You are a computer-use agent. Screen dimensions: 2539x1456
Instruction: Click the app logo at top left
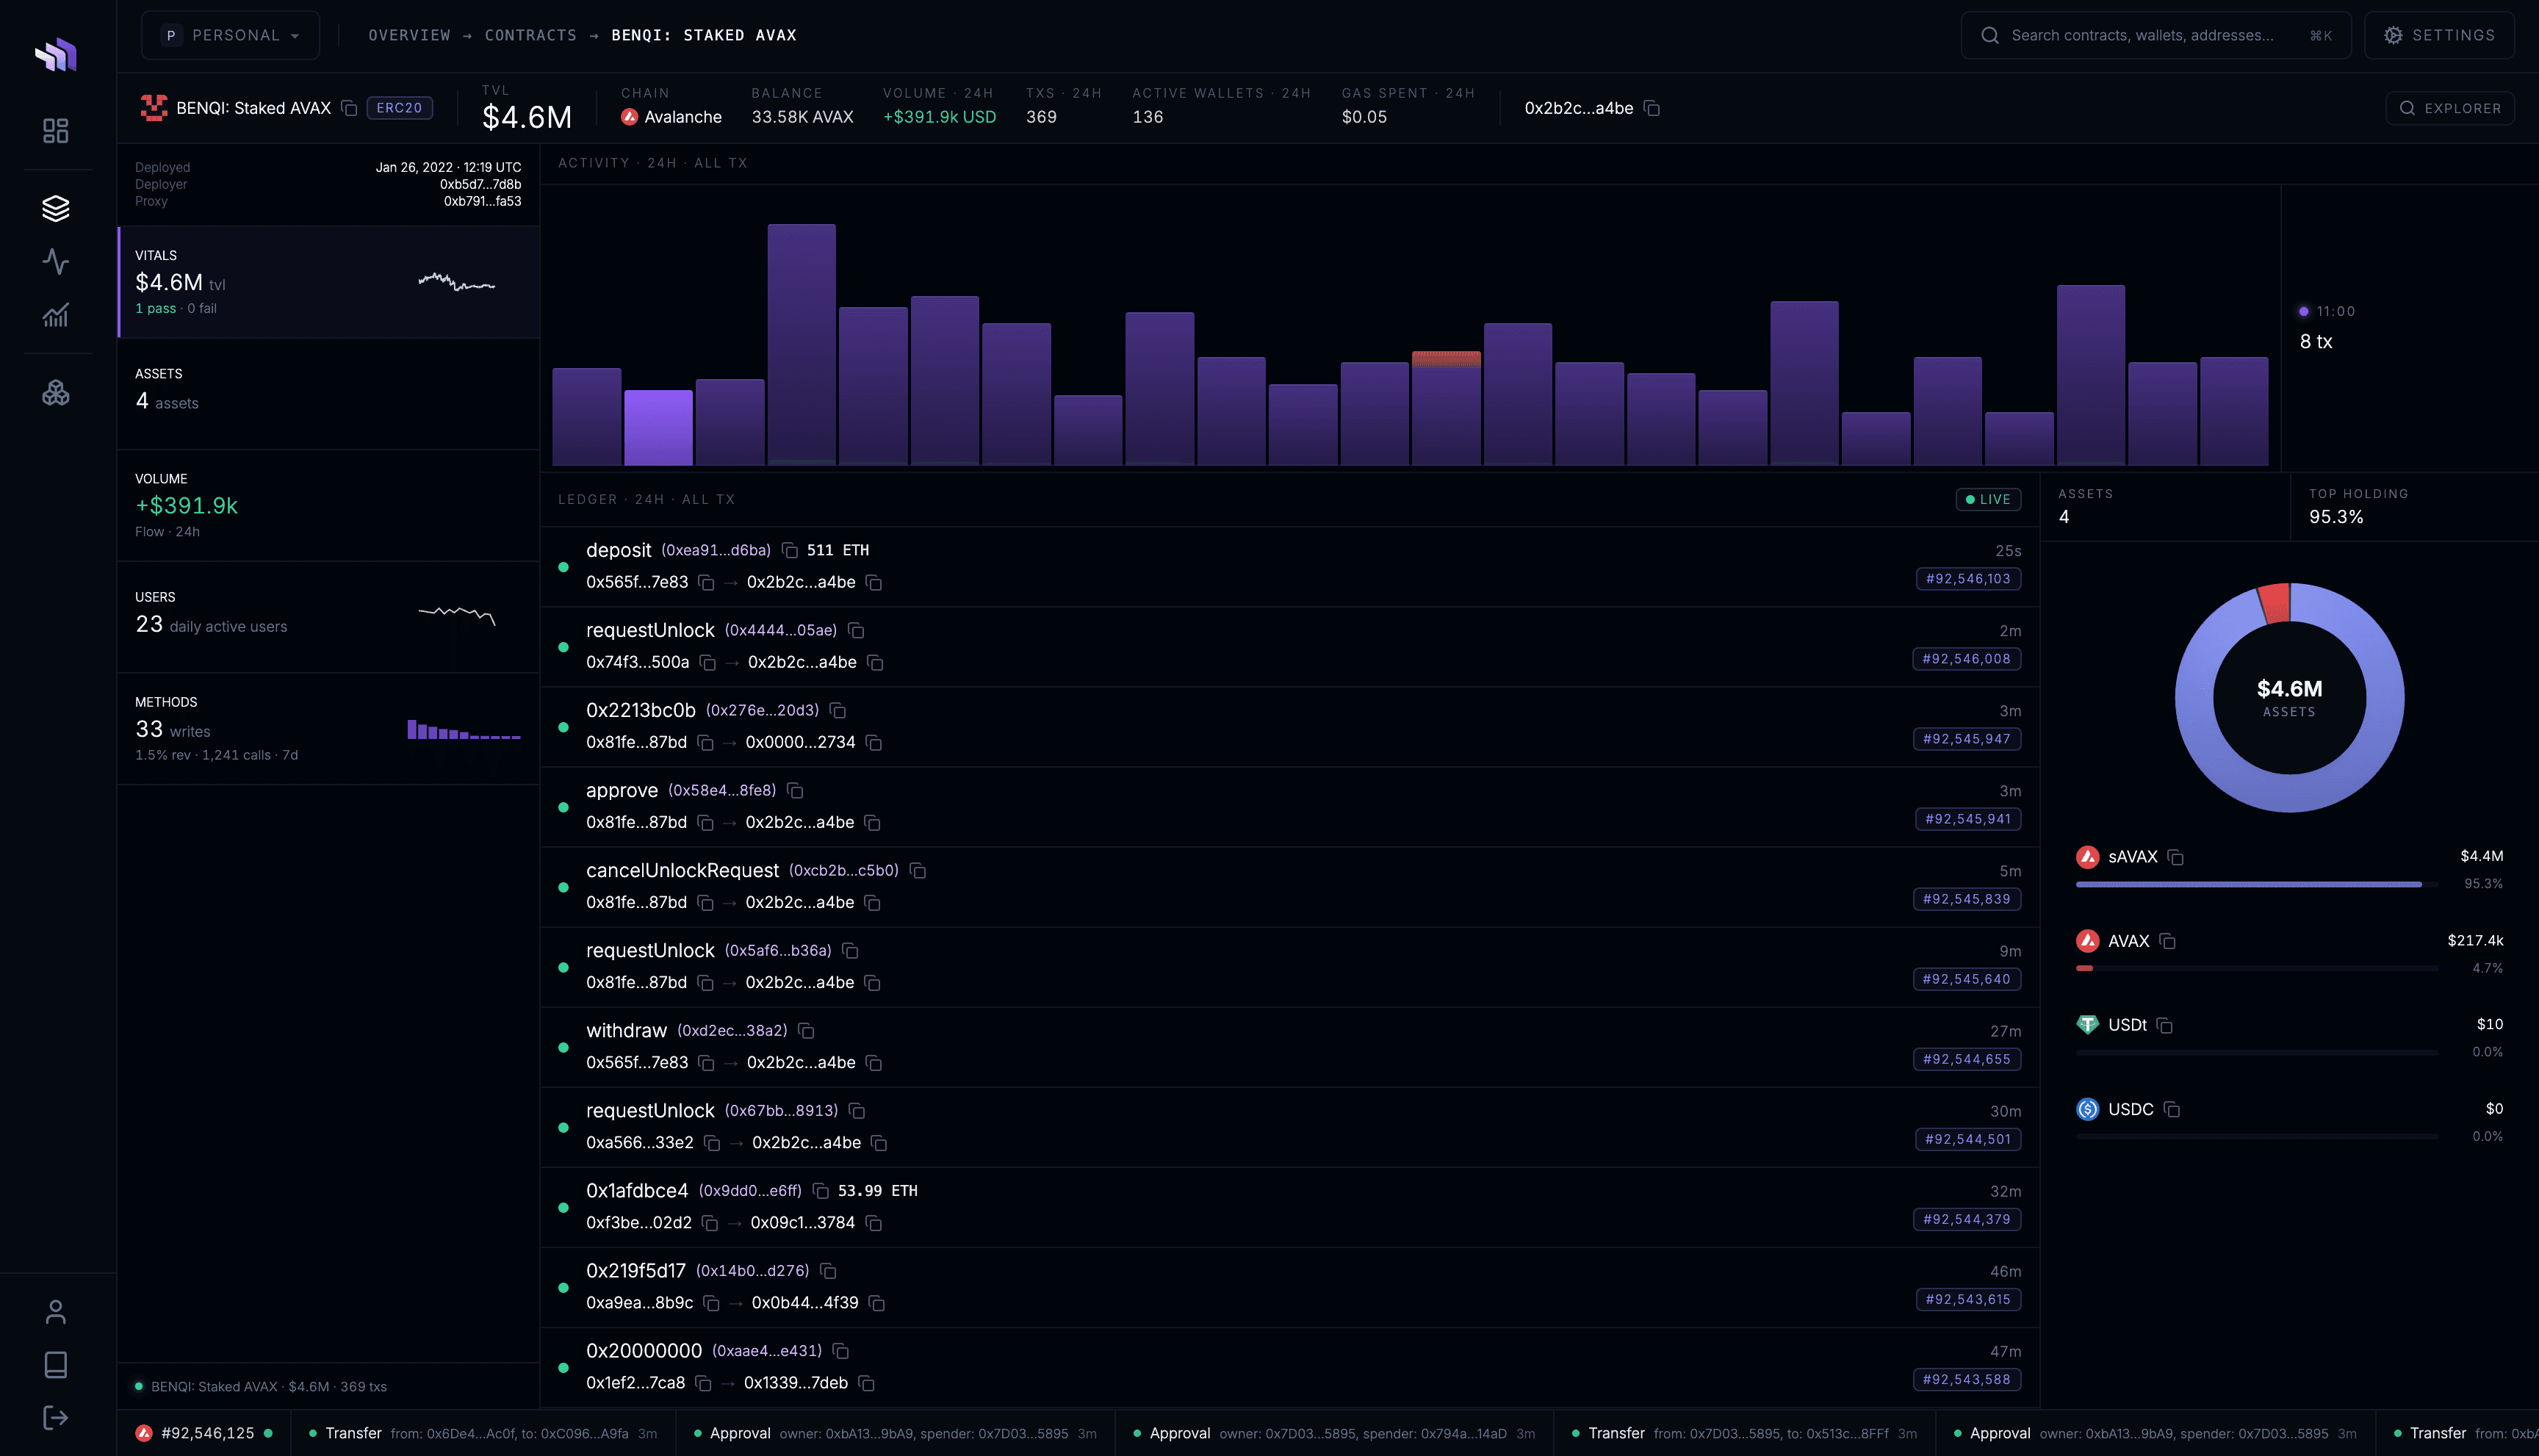(x=56, y=54)
